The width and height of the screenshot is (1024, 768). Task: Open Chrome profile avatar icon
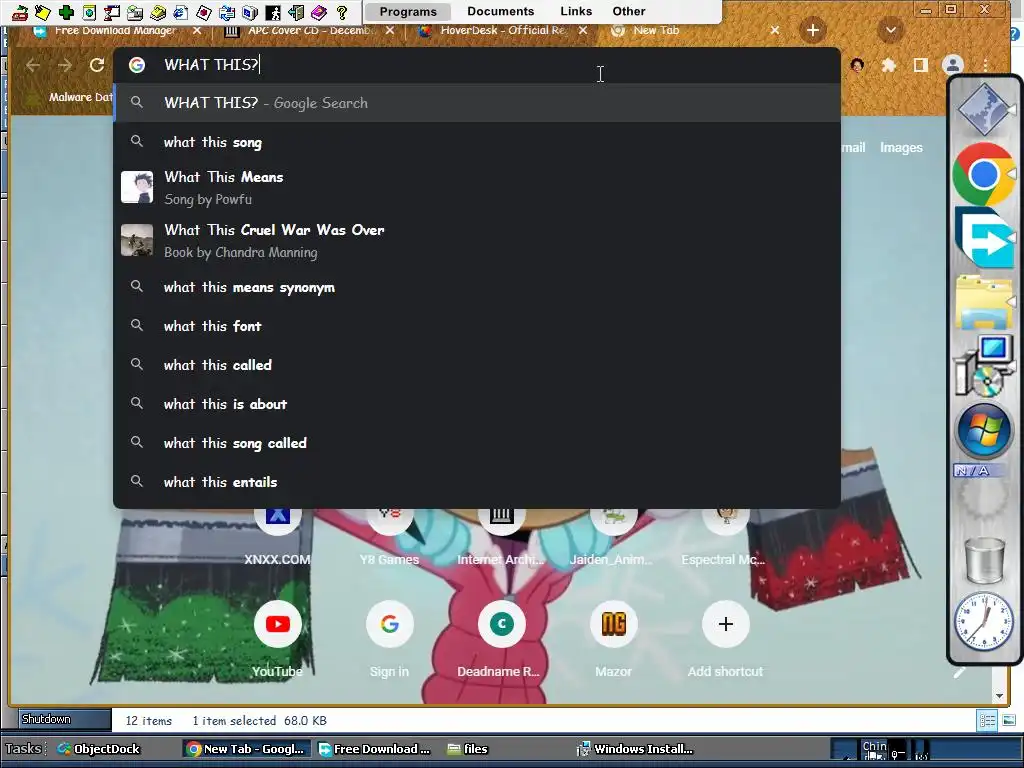pos(953,65)
